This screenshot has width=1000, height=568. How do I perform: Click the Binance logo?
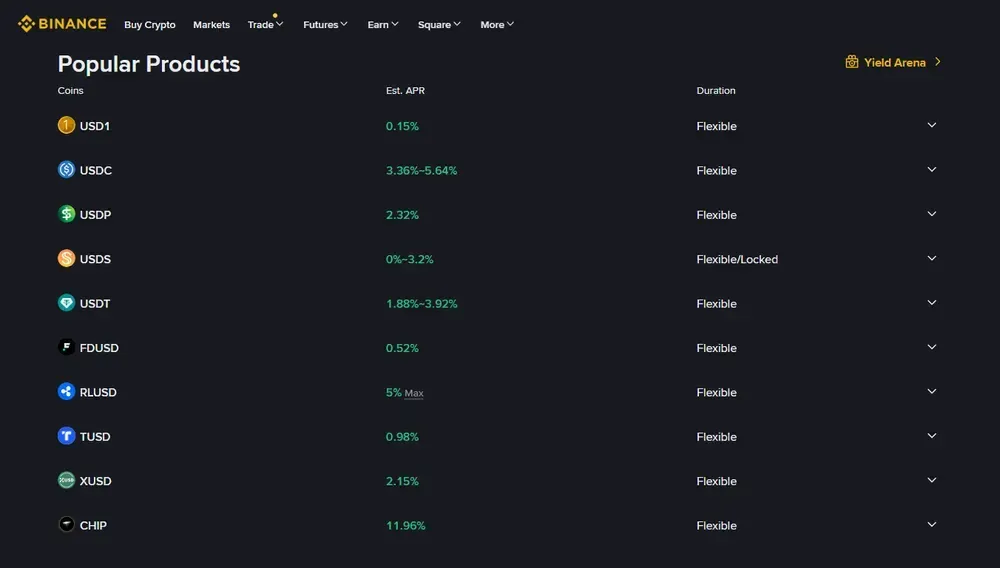62,24
